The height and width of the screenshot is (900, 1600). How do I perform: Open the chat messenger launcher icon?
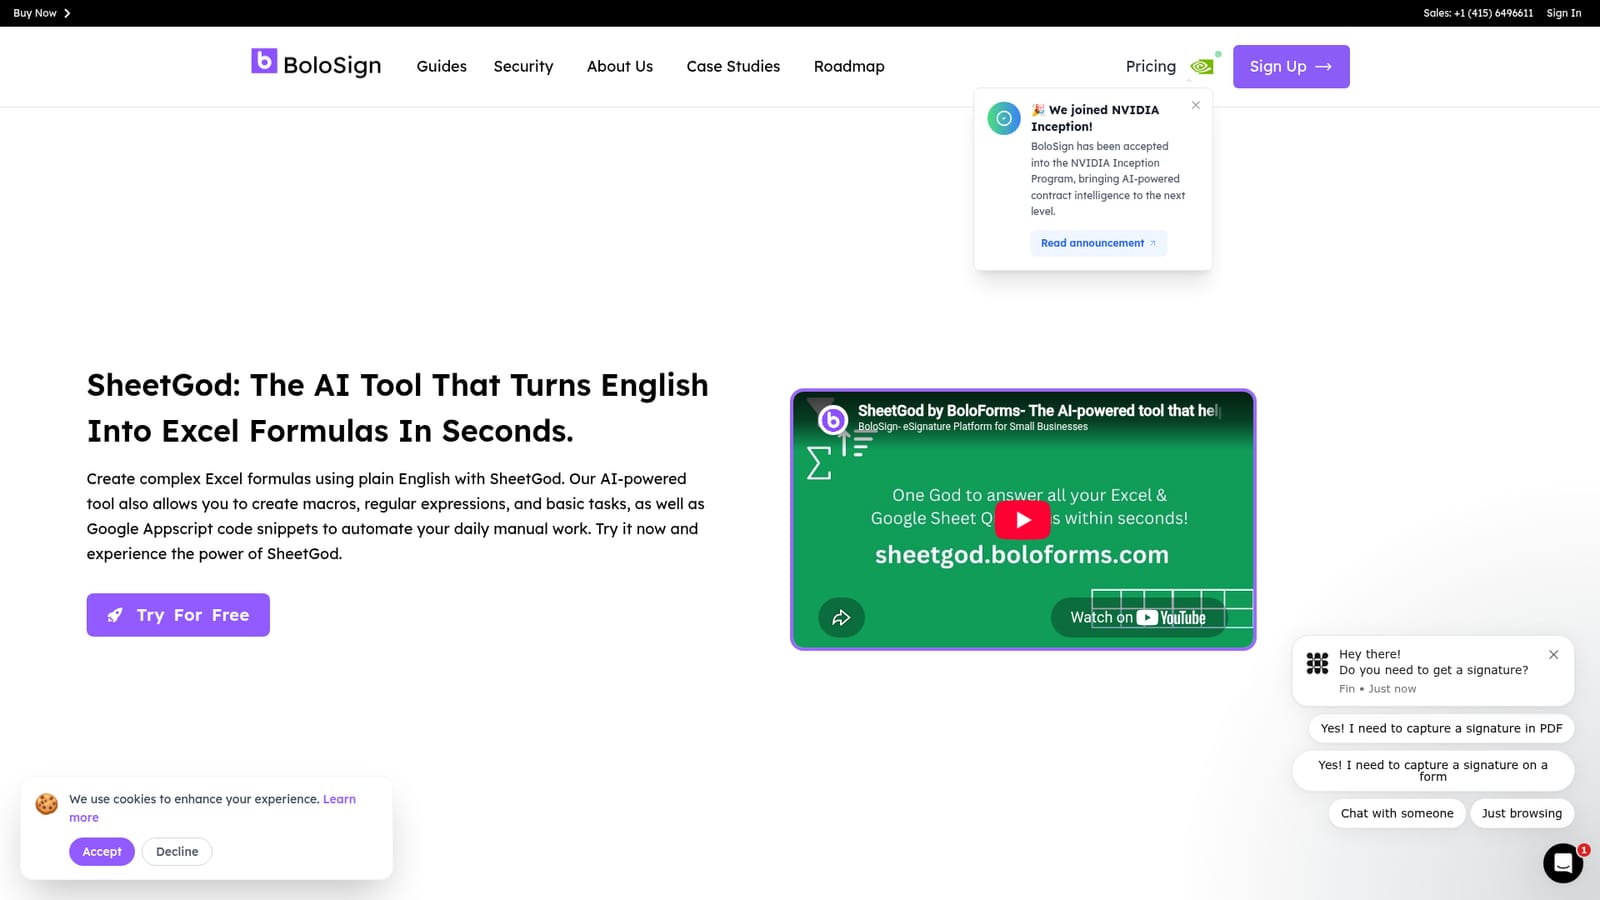(1562, 863)
